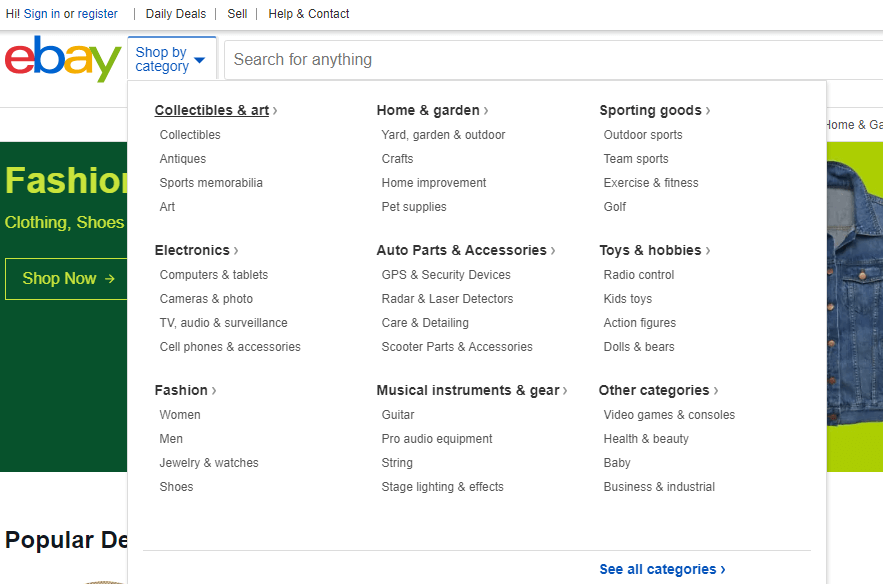Image resolution: width=883 pixels, height=584 pixels.
Task: Open Action figures
Action: [x=640, y=323]
